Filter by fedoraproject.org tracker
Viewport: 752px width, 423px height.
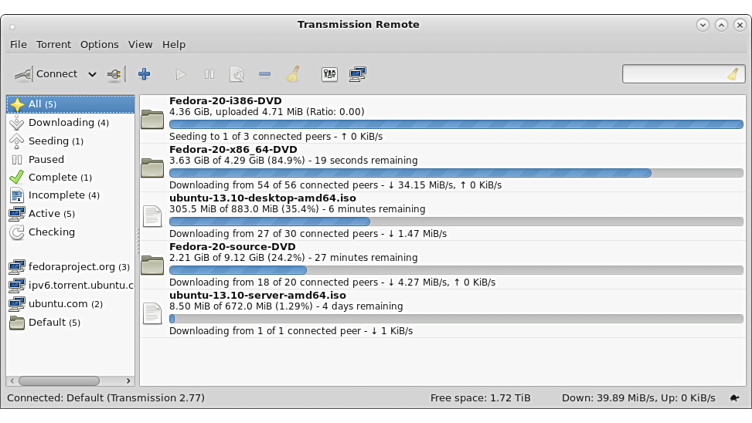(72, 267)
